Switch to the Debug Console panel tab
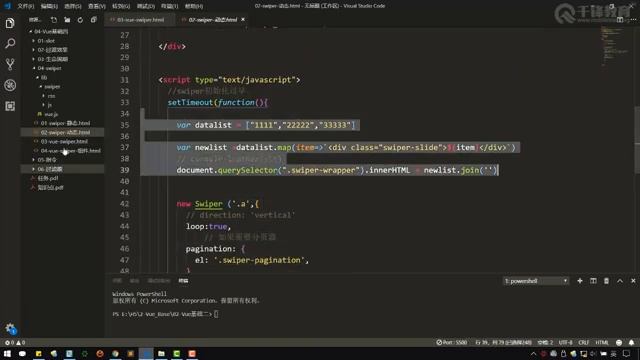The image size is (640, 360). 159,281
